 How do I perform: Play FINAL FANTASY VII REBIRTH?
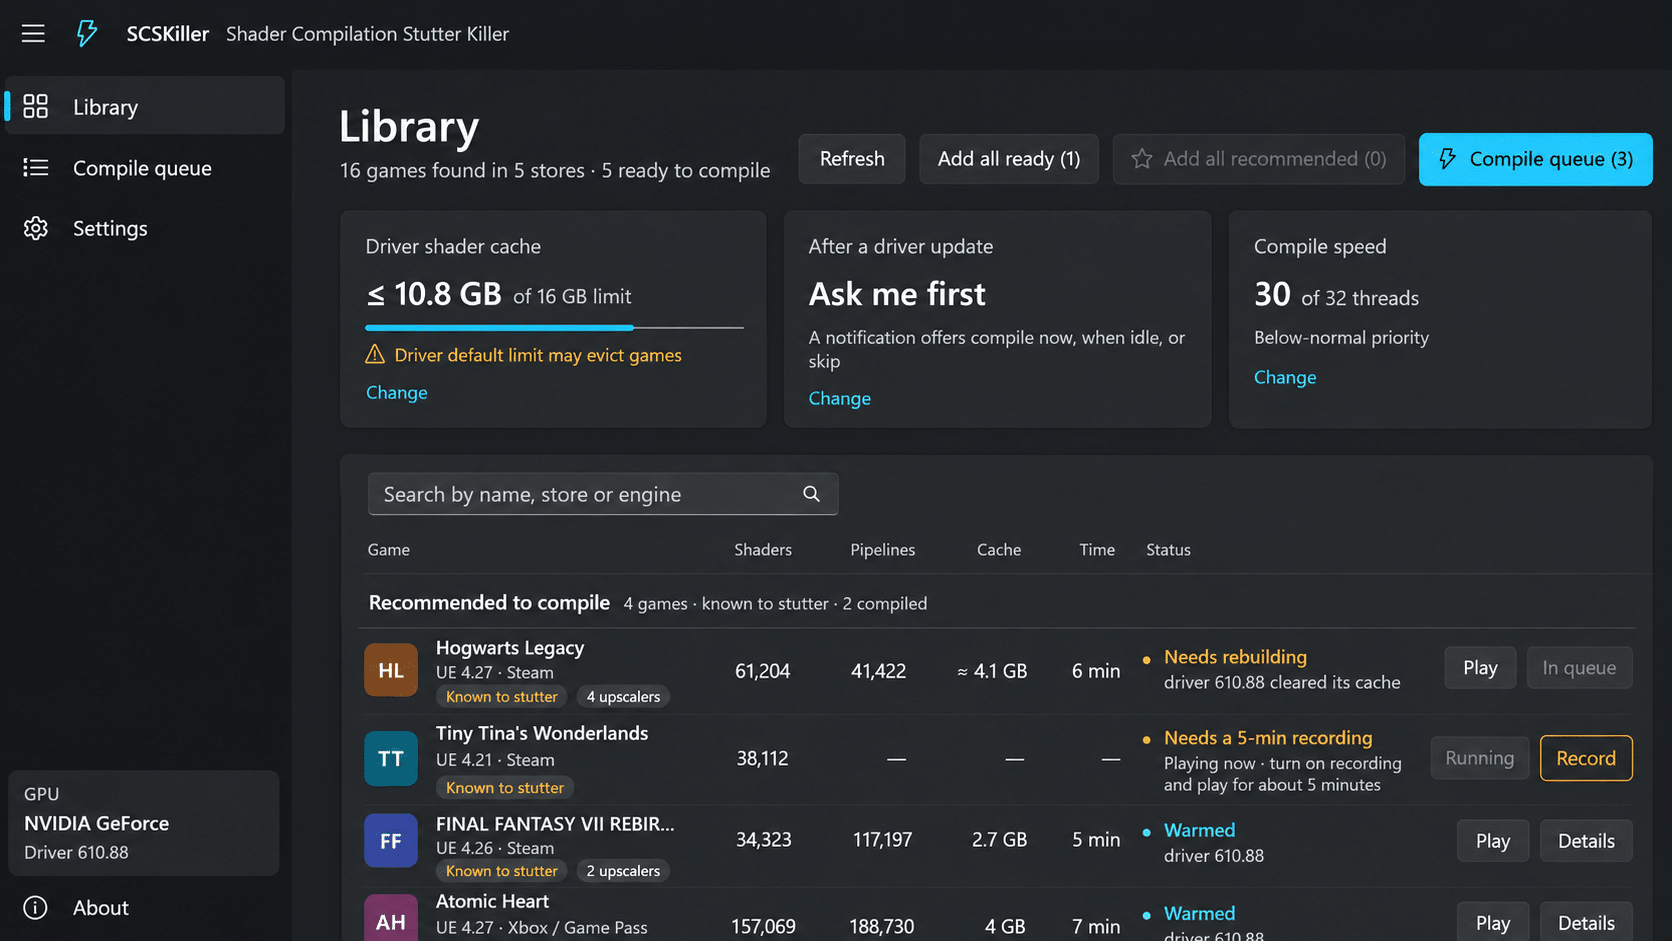click(x=1493, y=841)
